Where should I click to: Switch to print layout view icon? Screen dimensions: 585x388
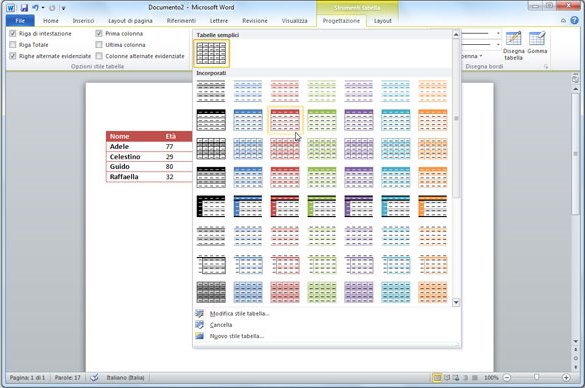click(x=437, y=378)
